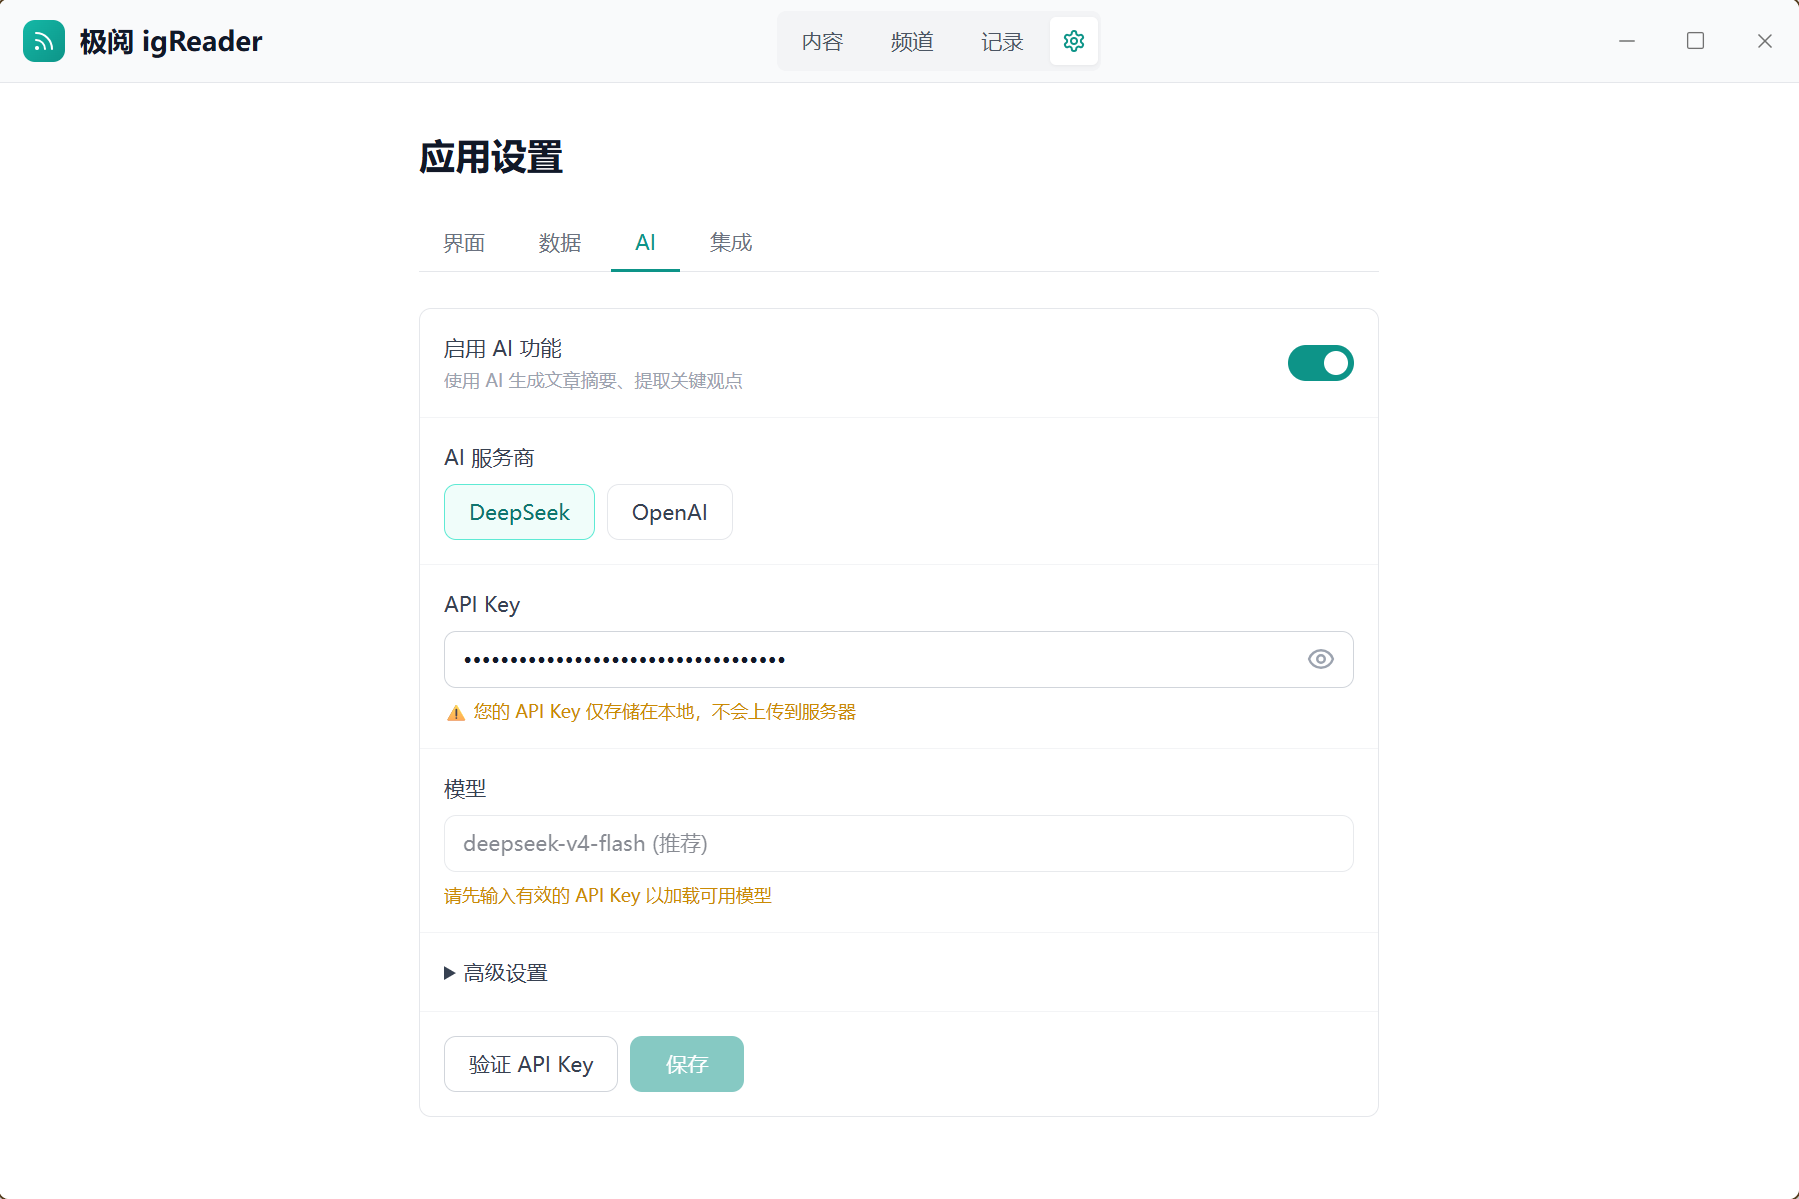Screen dimensions: 1799x1199
Task: Reveal the API Key with eye icon
Action: coord(1321,659)
